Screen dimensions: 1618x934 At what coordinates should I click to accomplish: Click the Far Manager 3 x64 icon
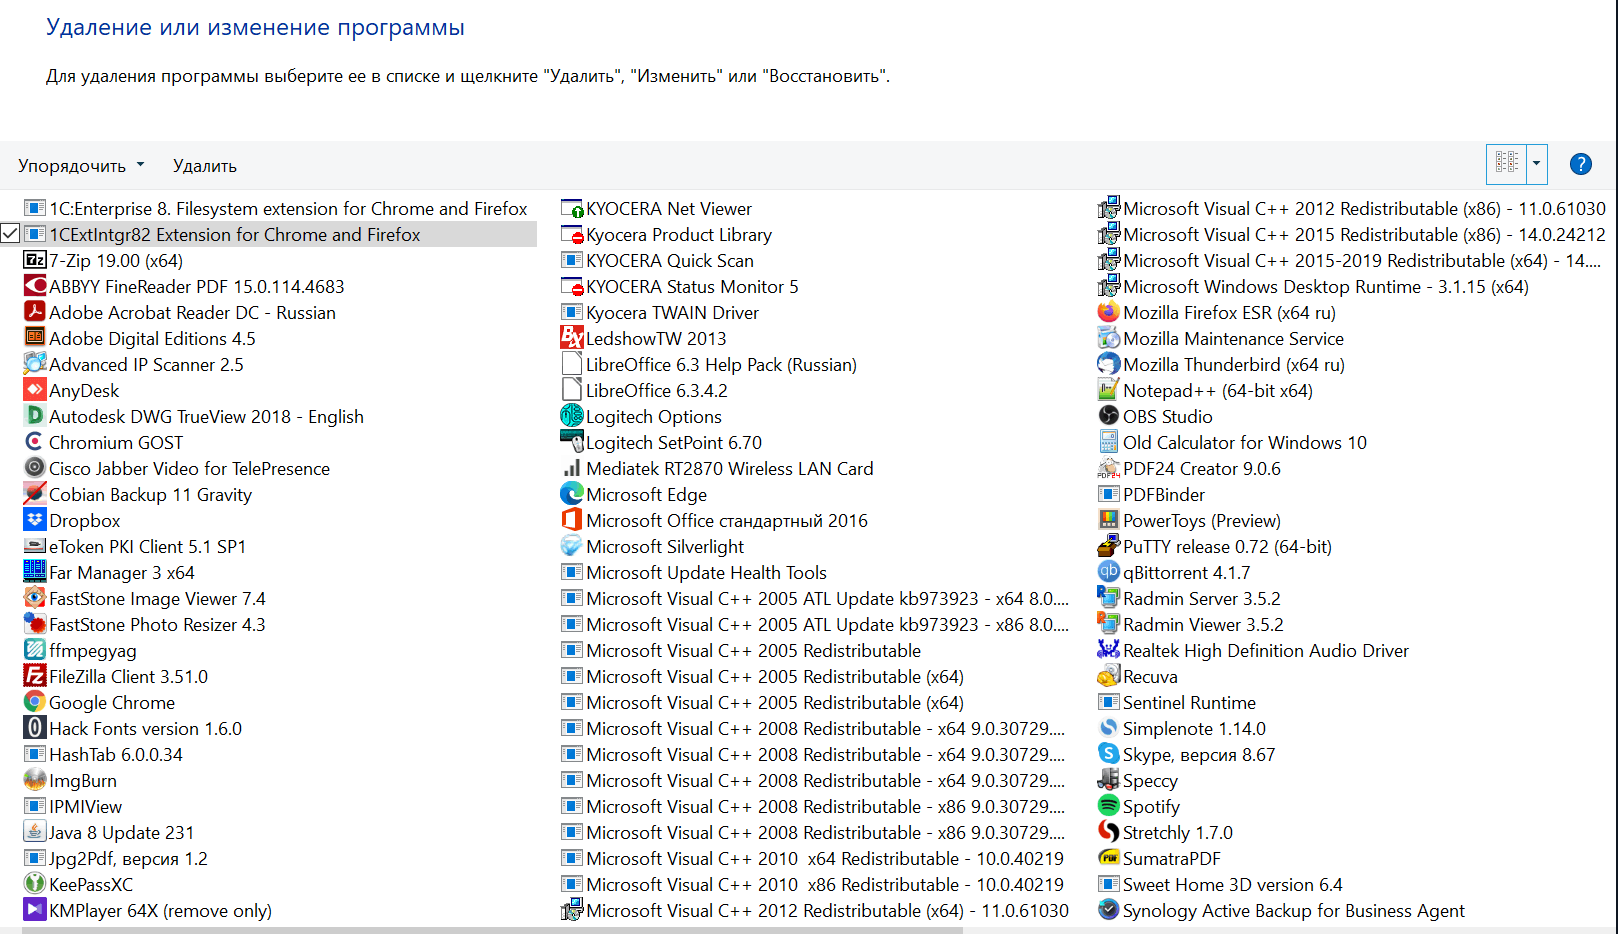tap(35, 572)
